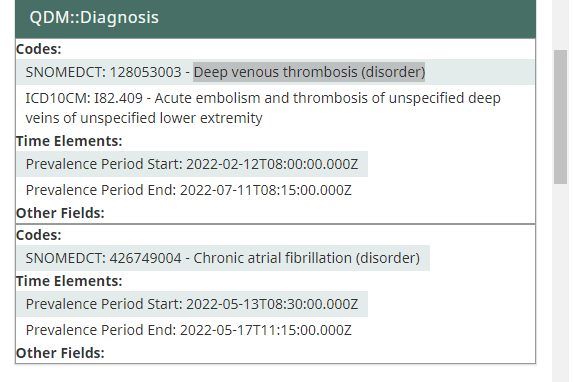Click Prevalence Period End 2022-05-17 row
This screenshot has width=574, height=382.
(x=189, y=330)
